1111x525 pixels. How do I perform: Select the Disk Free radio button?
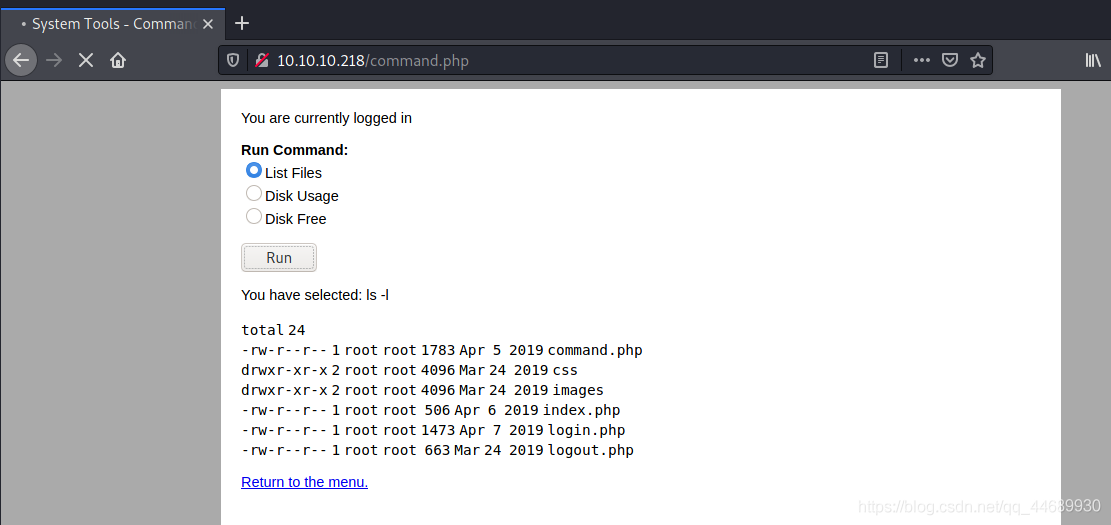pyautogui.click(x=254, y=217)
